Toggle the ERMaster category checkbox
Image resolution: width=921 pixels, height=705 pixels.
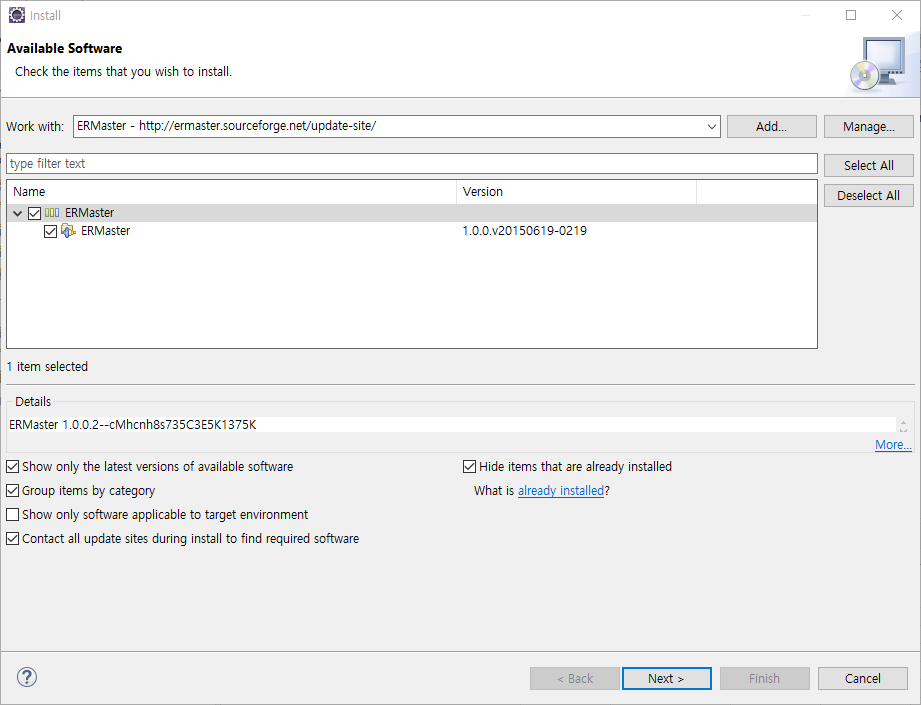tap(35, 213)
